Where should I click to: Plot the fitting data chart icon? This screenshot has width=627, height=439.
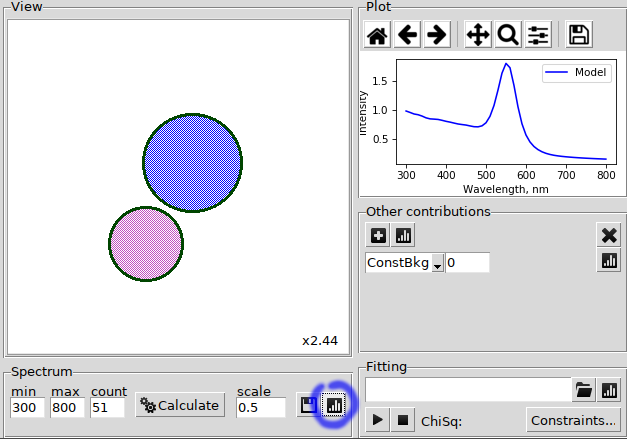click(609, 390)
